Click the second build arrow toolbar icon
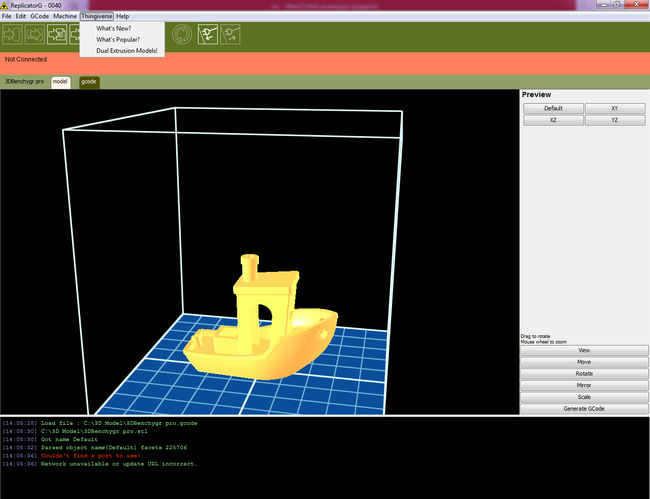Image resolution: width=650 pixels, height=499 pixels. tap(36, 35)
